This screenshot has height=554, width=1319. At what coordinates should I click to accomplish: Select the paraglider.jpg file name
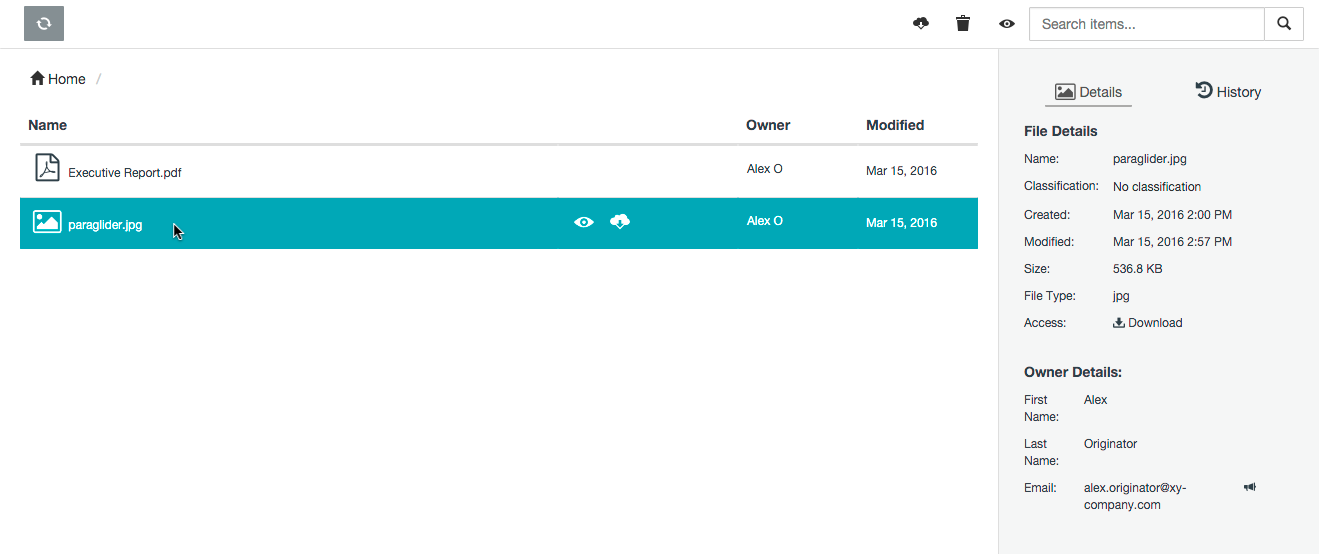coord(105,225)
